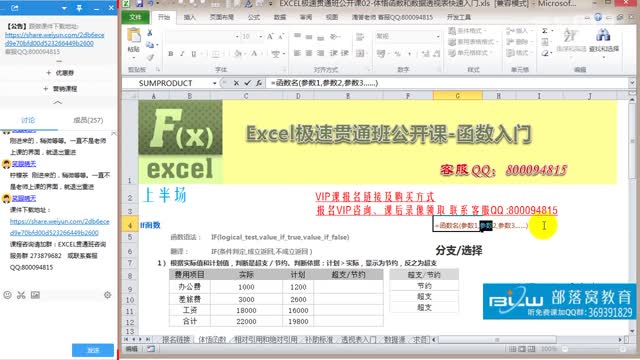The image size is (640, 360).
Task: Toggle Underline formatting
Action: [194, 53]
